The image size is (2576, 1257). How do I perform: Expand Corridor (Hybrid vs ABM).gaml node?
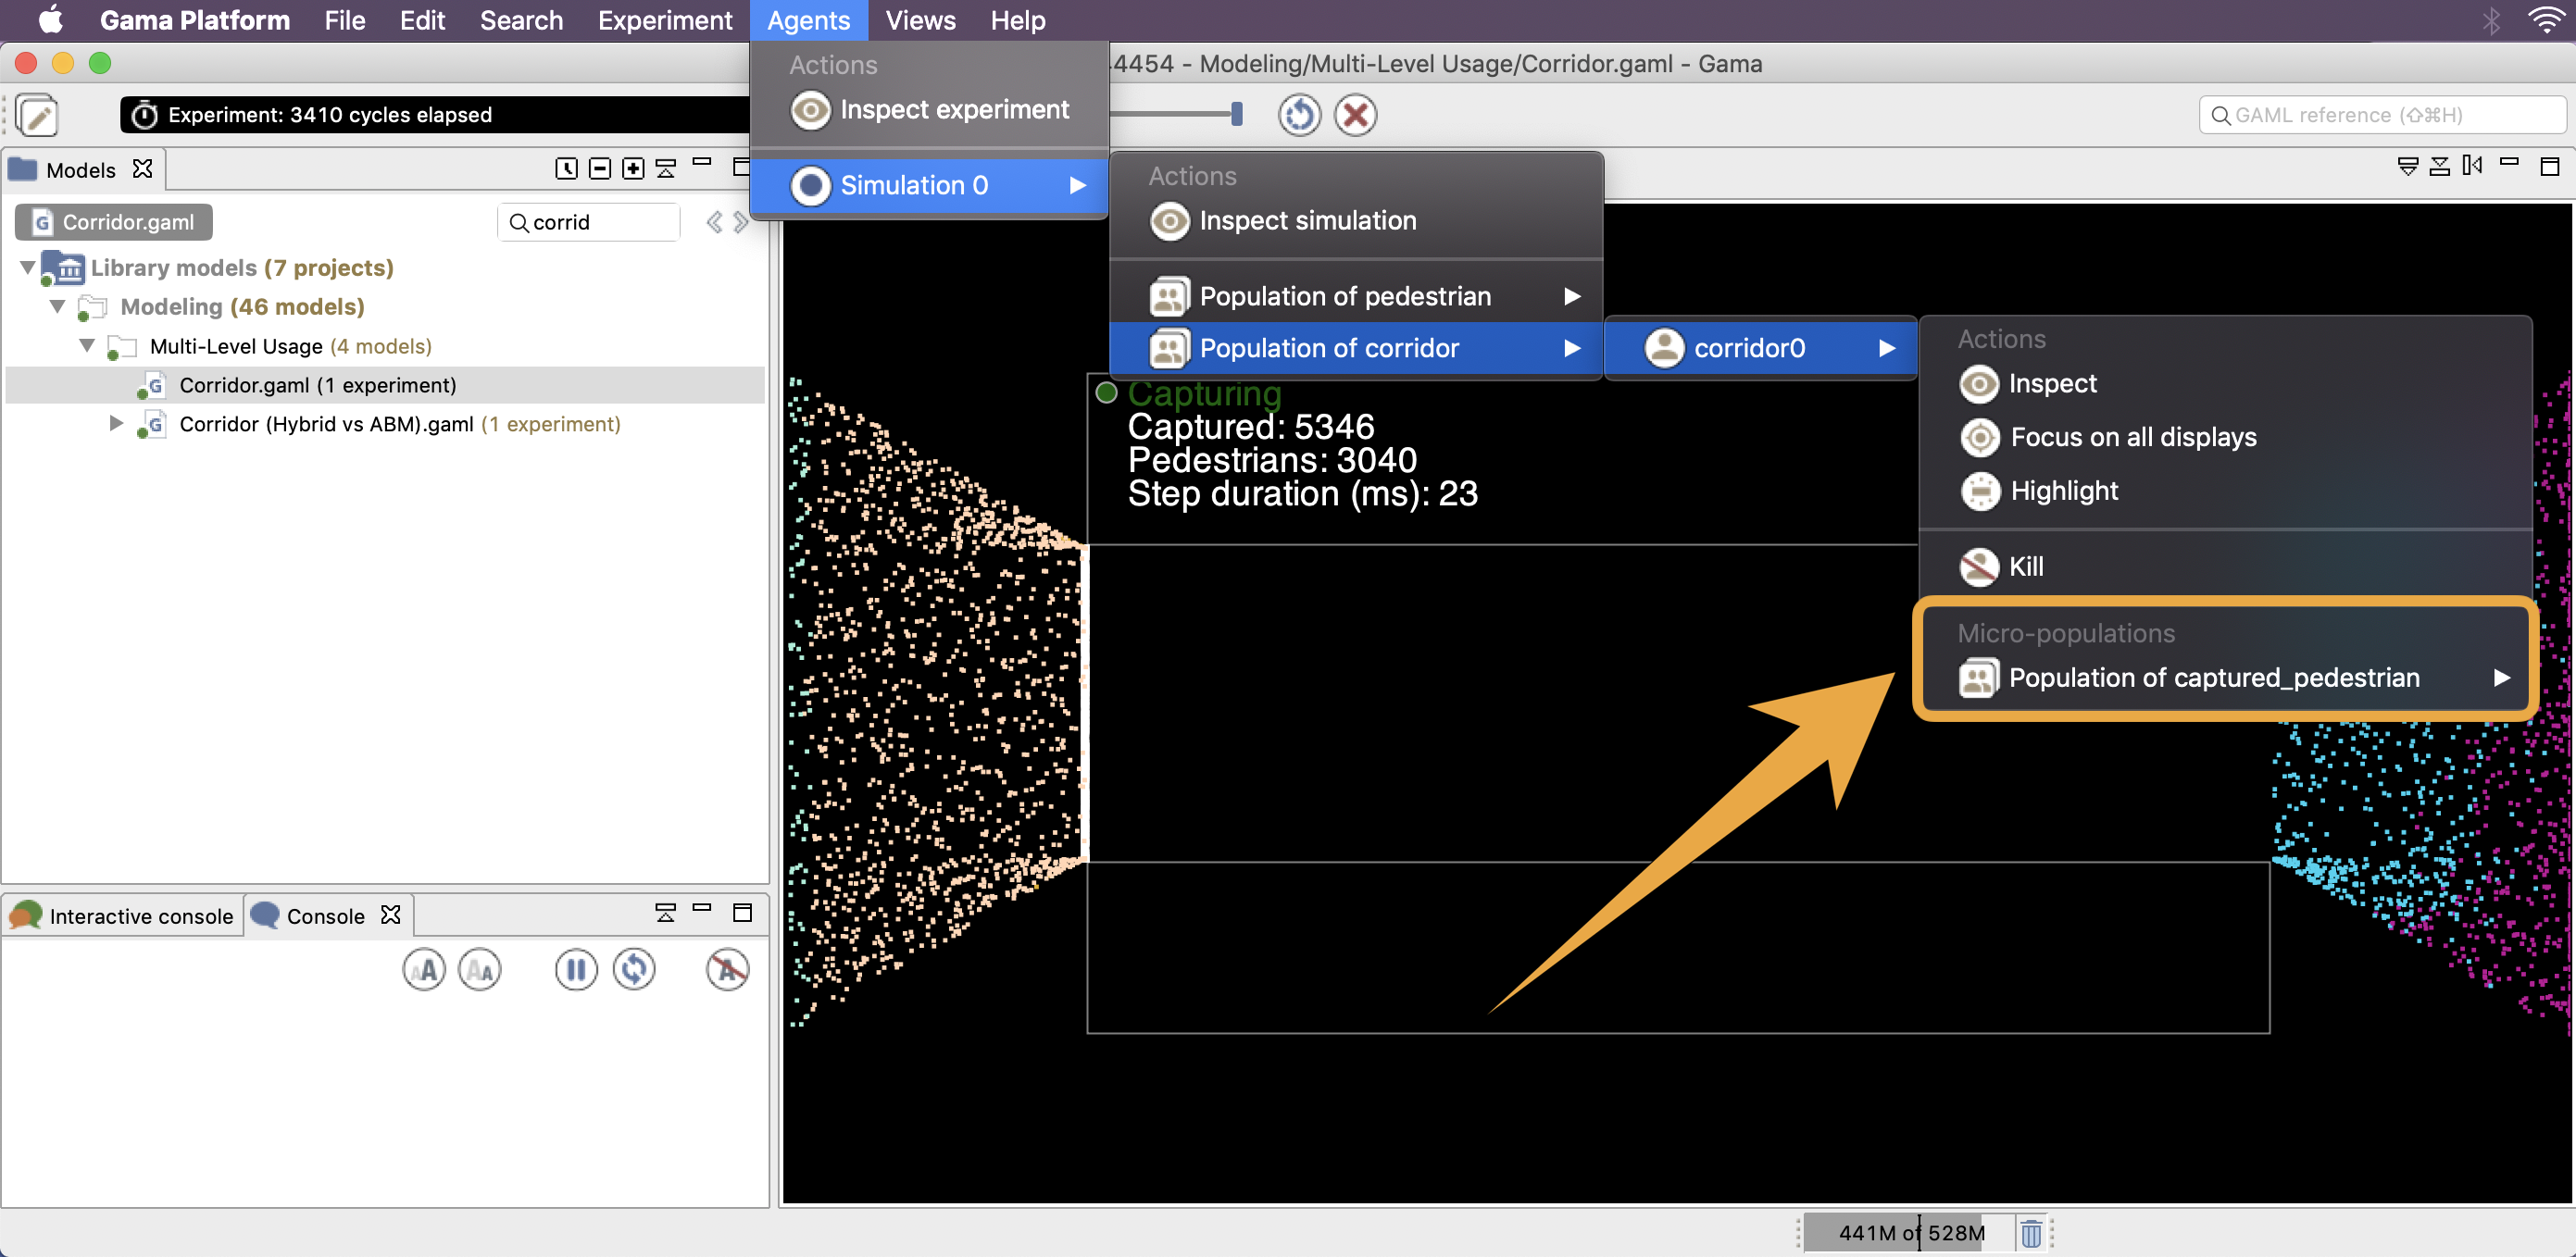[116, 423]
